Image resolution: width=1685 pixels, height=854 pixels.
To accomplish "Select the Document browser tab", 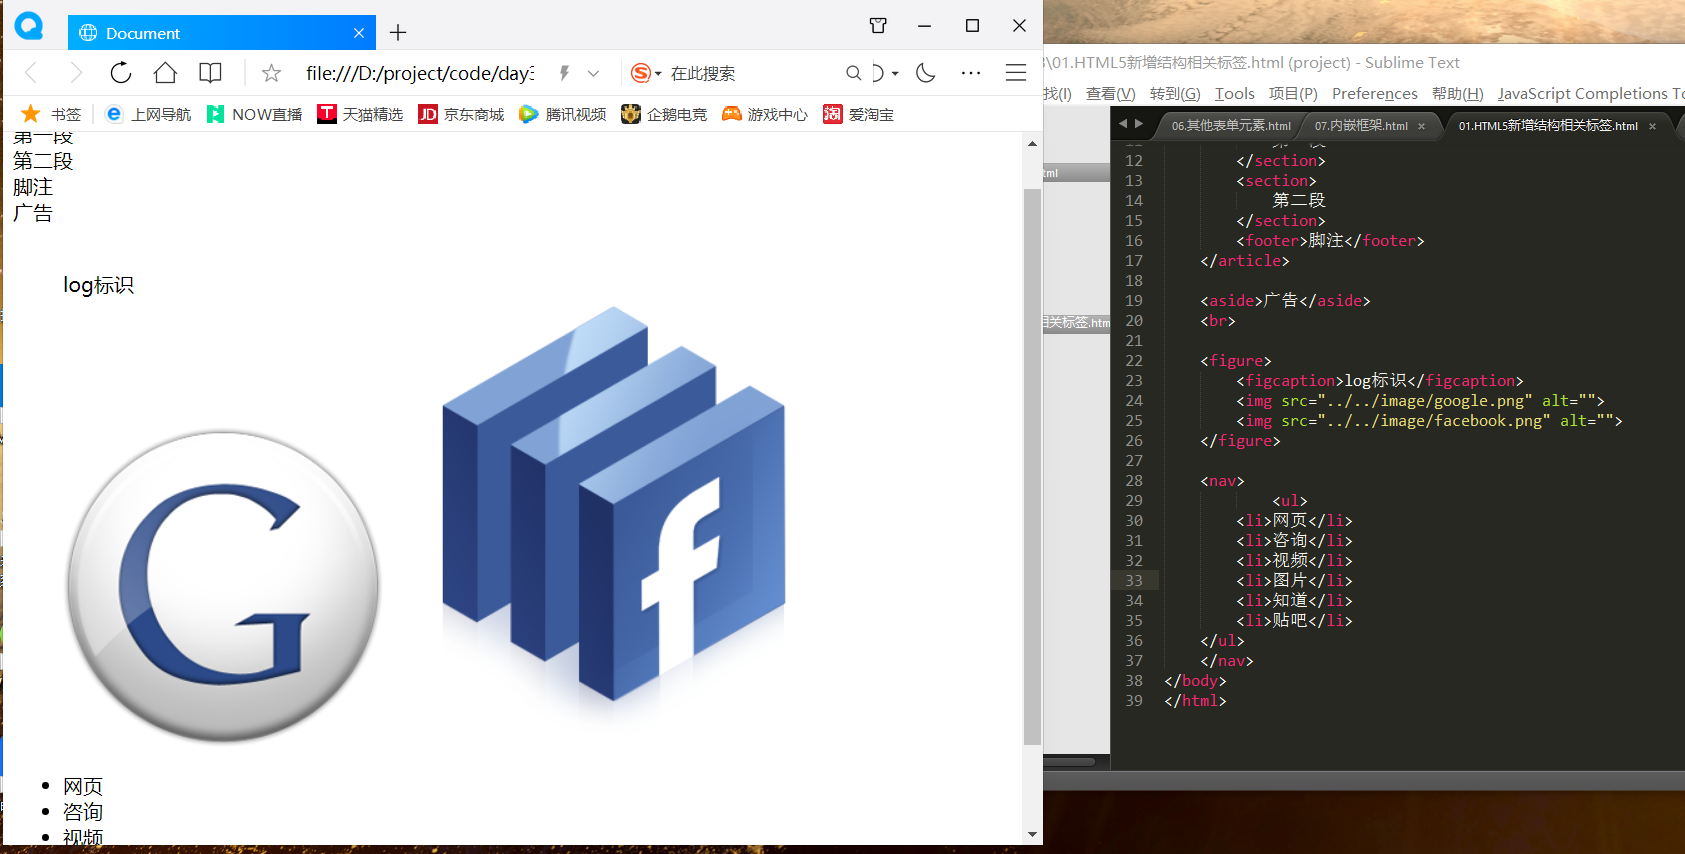I will click(x=222, y=33).
